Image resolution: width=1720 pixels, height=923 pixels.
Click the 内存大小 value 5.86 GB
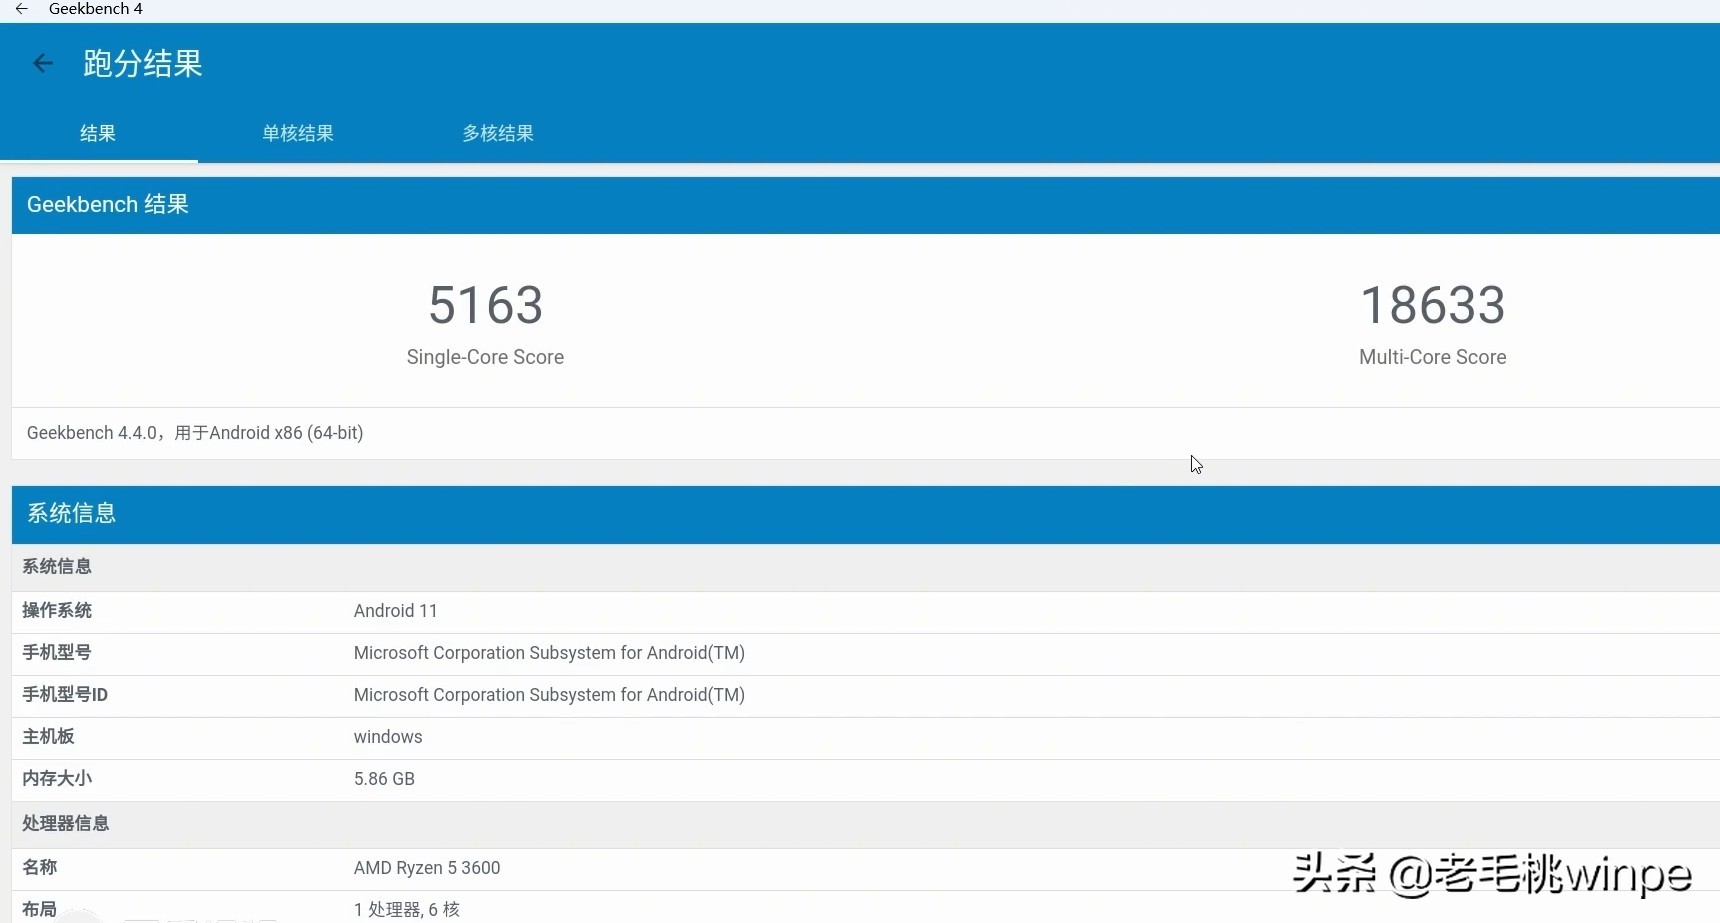tap(384, 779)
